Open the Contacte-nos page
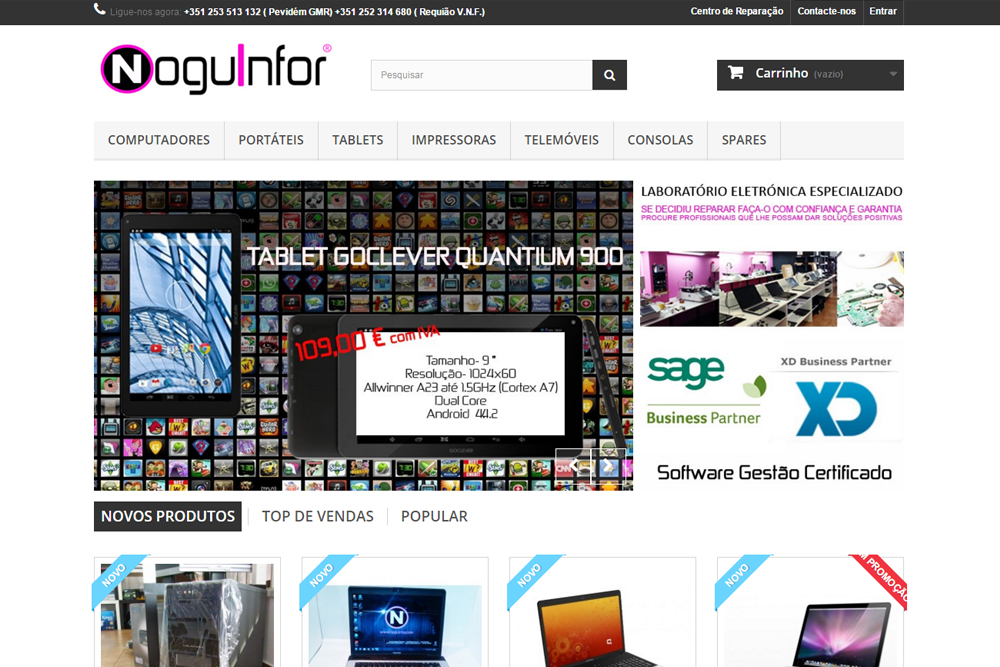Viewport: 1000px width, 667px height. coord(827,11)
